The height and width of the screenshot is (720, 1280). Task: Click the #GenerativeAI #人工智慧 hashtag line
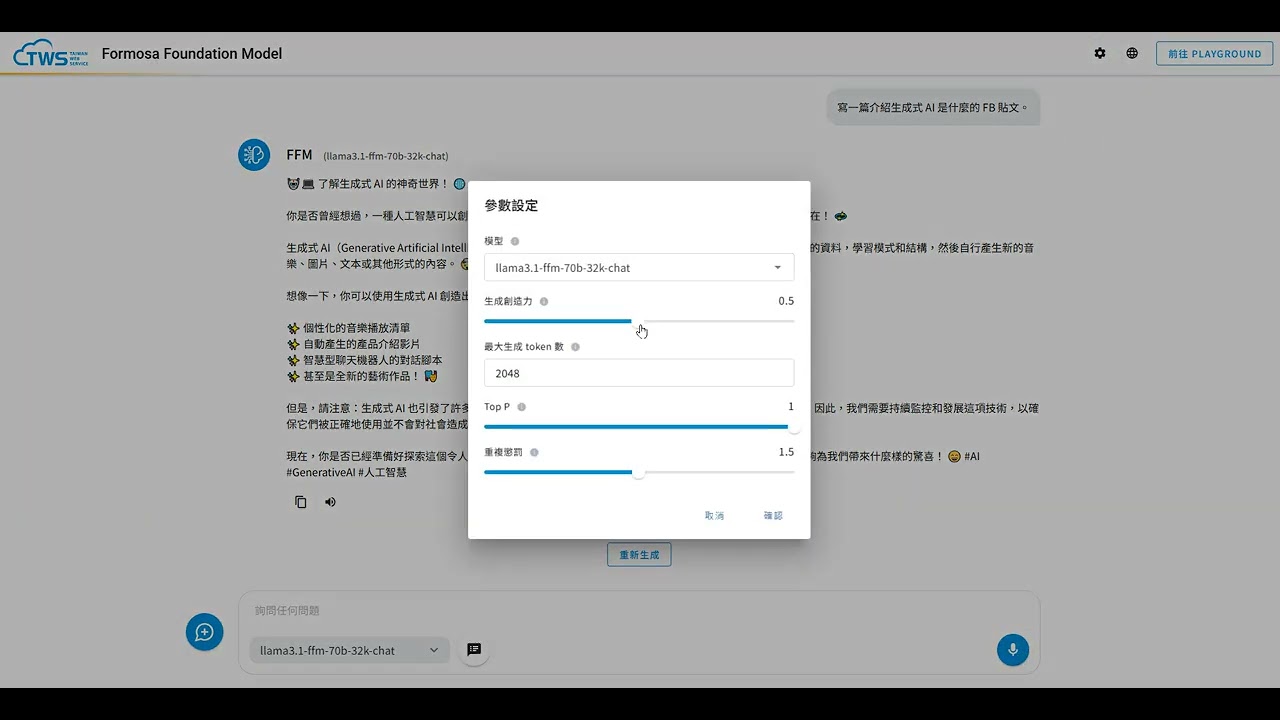coord(346,472)
